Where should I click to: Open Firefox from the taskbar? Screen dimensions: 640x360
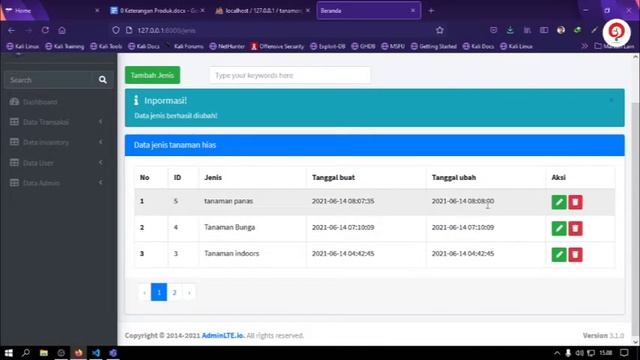point(78,353)
